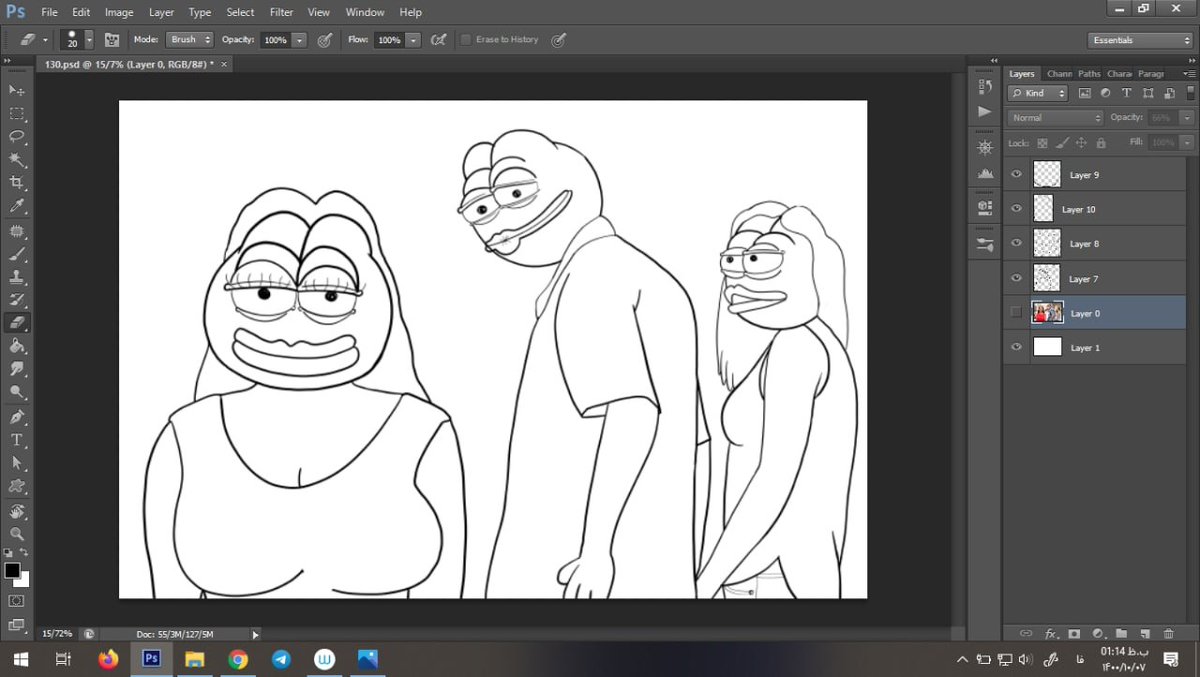Toggle lock all padlock icon

click(1099, 143)
